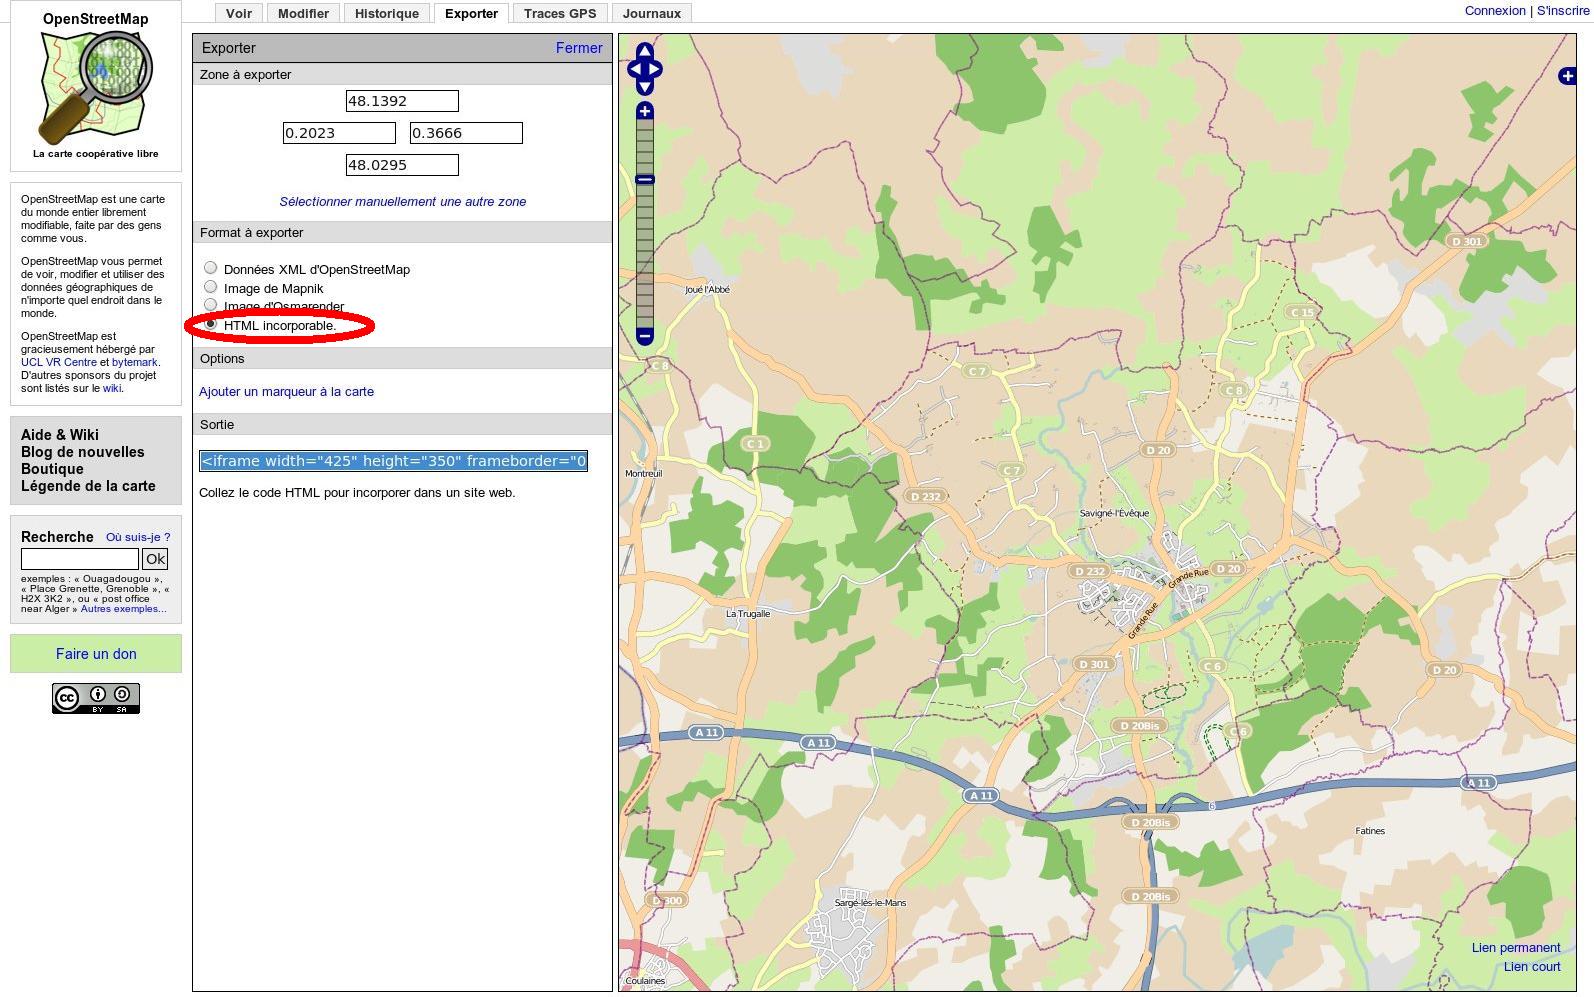This screenshot has width=1594, height=997.
Task: Pan the map west with the left arrow
Action: (x=633, y=70)
